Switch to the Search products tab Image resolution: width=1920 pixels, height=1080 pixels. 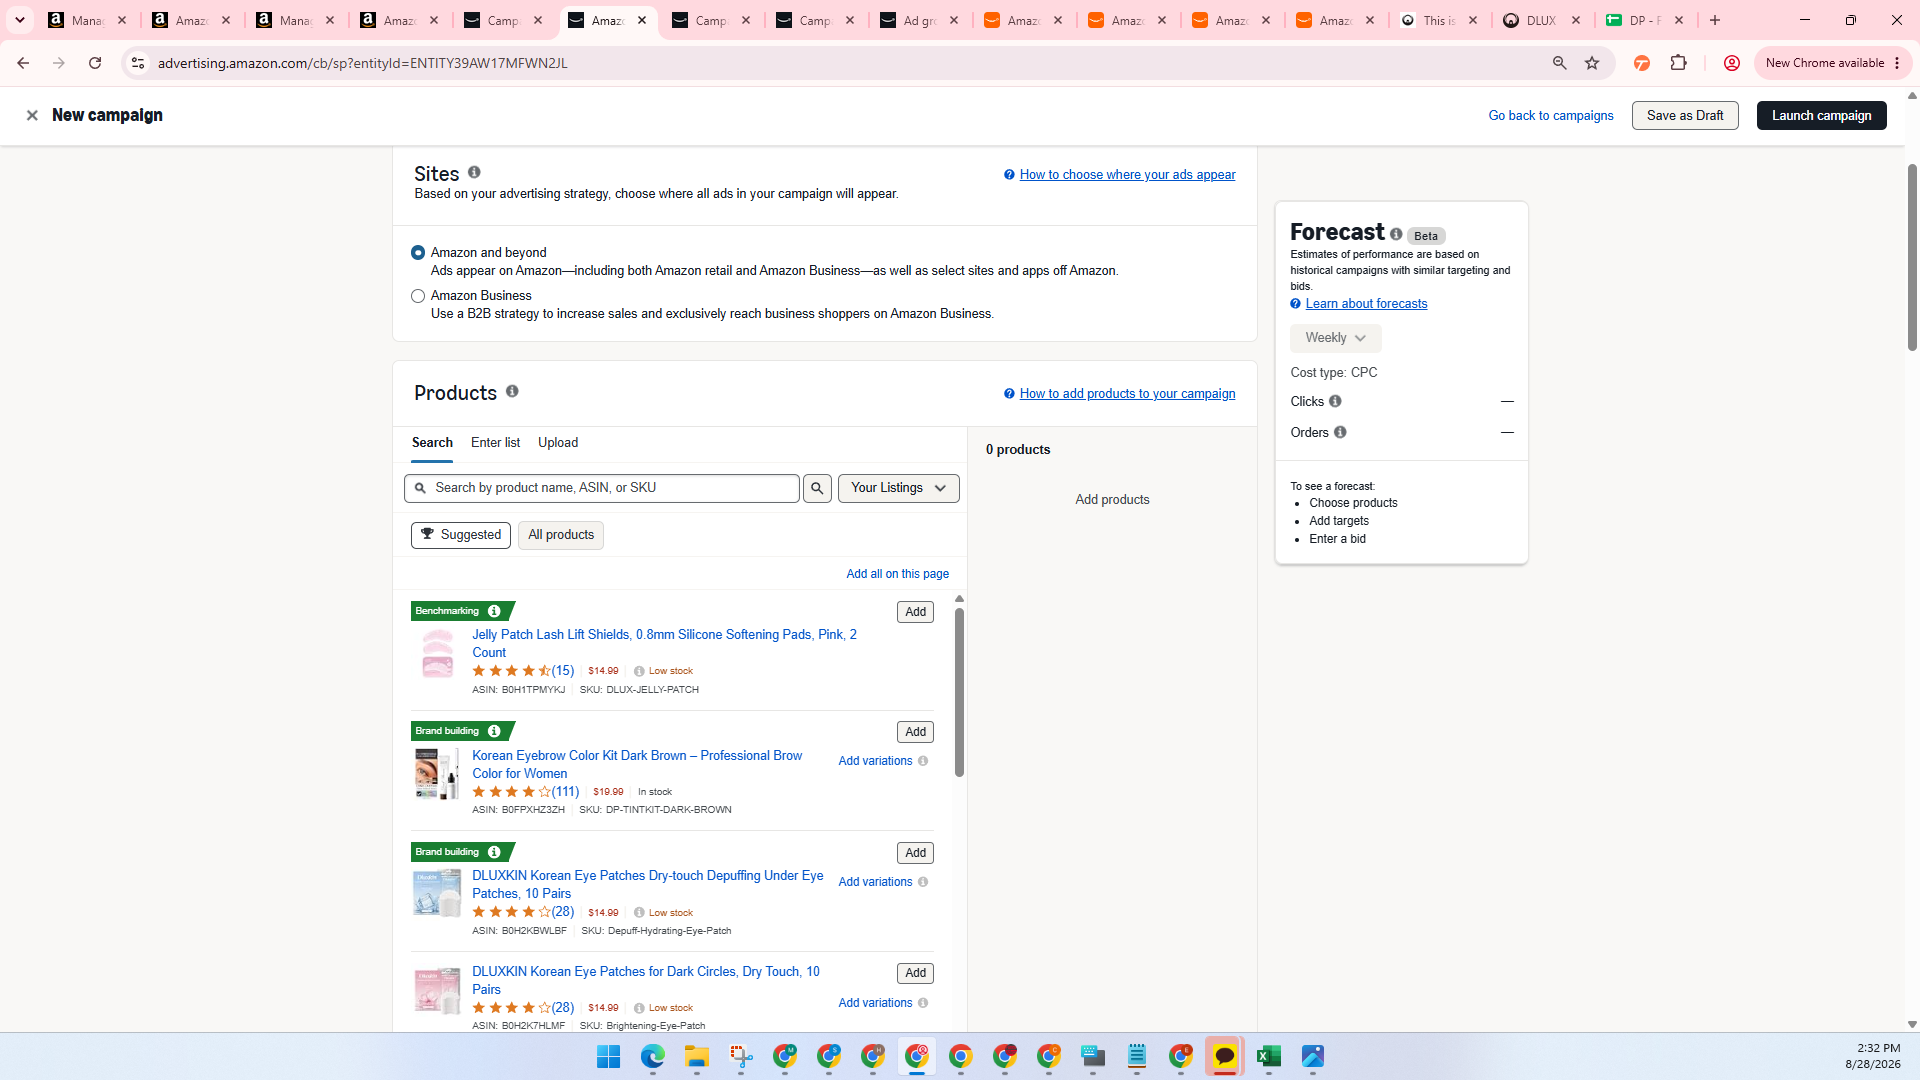click(432, 443)
